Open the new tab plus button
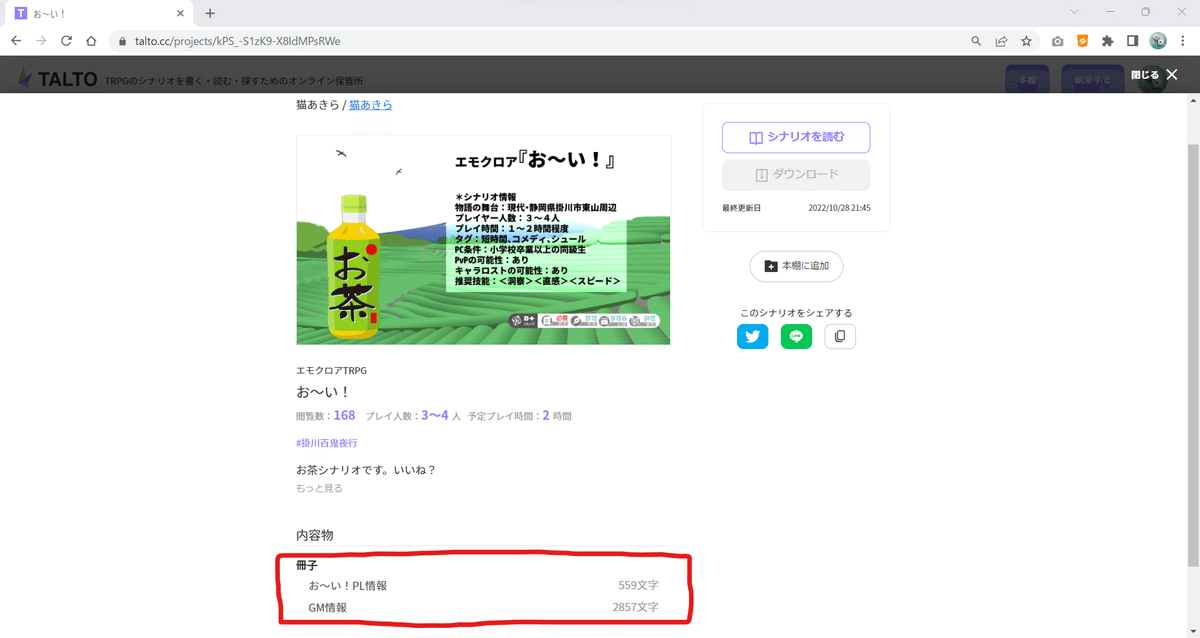Screen dimensions: 1200x638 pyautogui.click(x=210, y=13)
